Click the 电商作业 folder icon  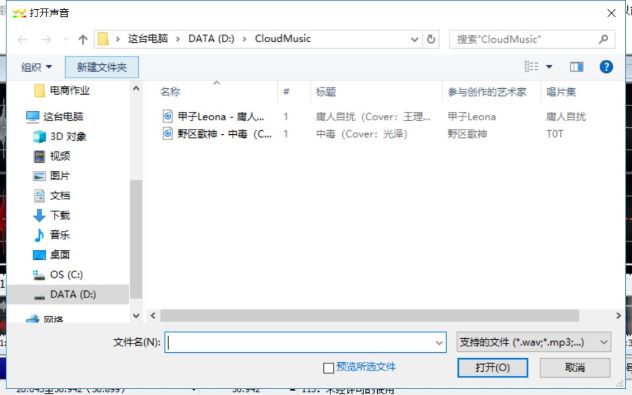pyautogui.click(x=39, y=91)
